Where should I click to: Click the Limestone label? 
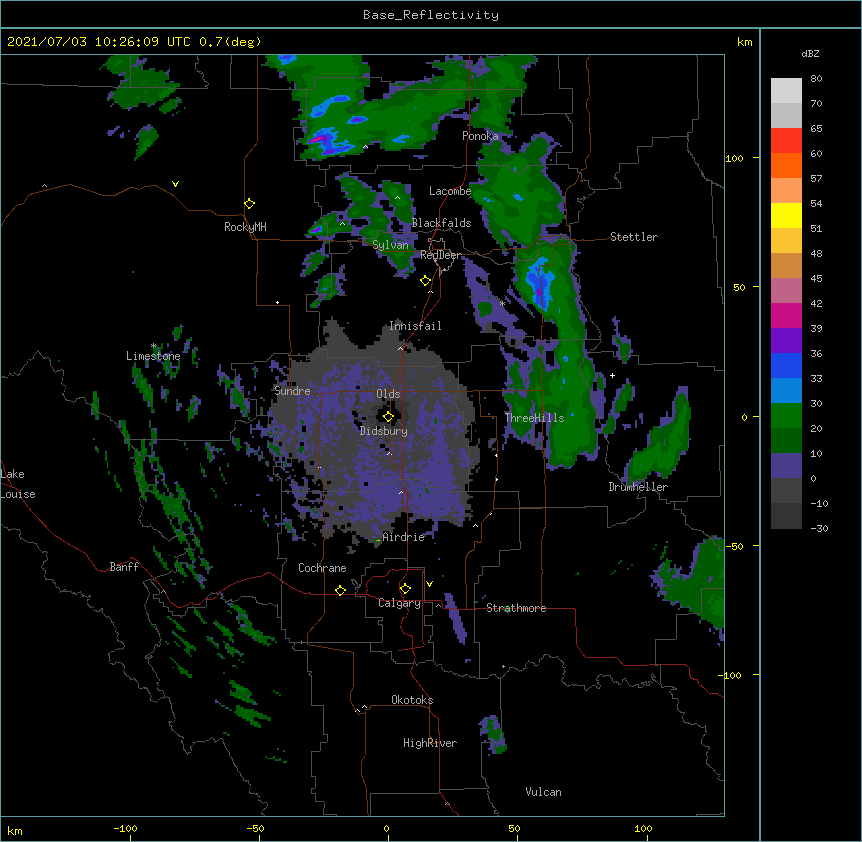click(153, 356)
